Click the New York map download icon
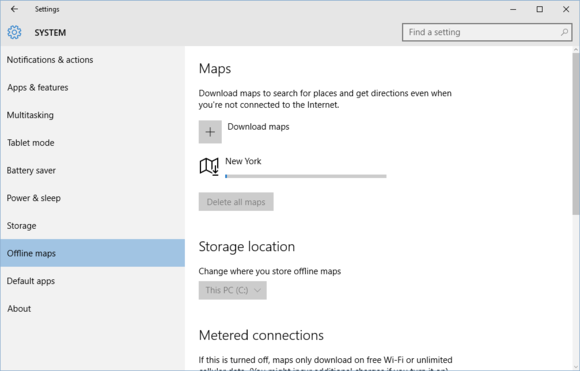This screenshot has height=371, width=580. [209, 166]
